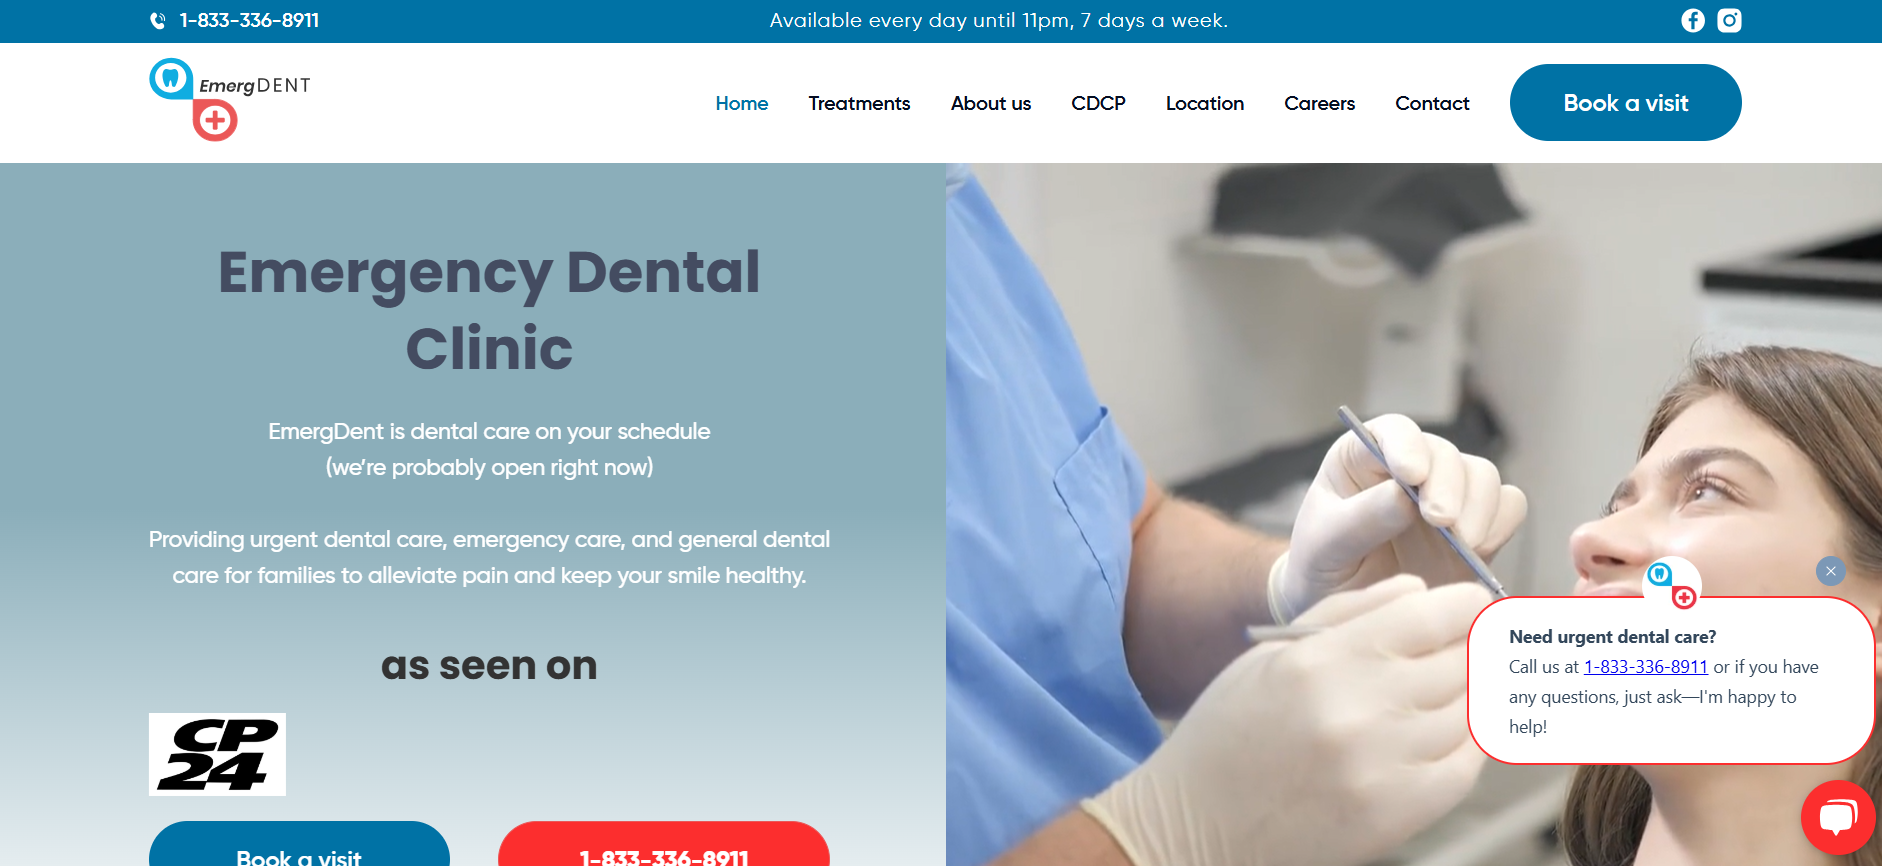
Task: Click the blue Book a visit hero button
Action: (x=299, y=844)
